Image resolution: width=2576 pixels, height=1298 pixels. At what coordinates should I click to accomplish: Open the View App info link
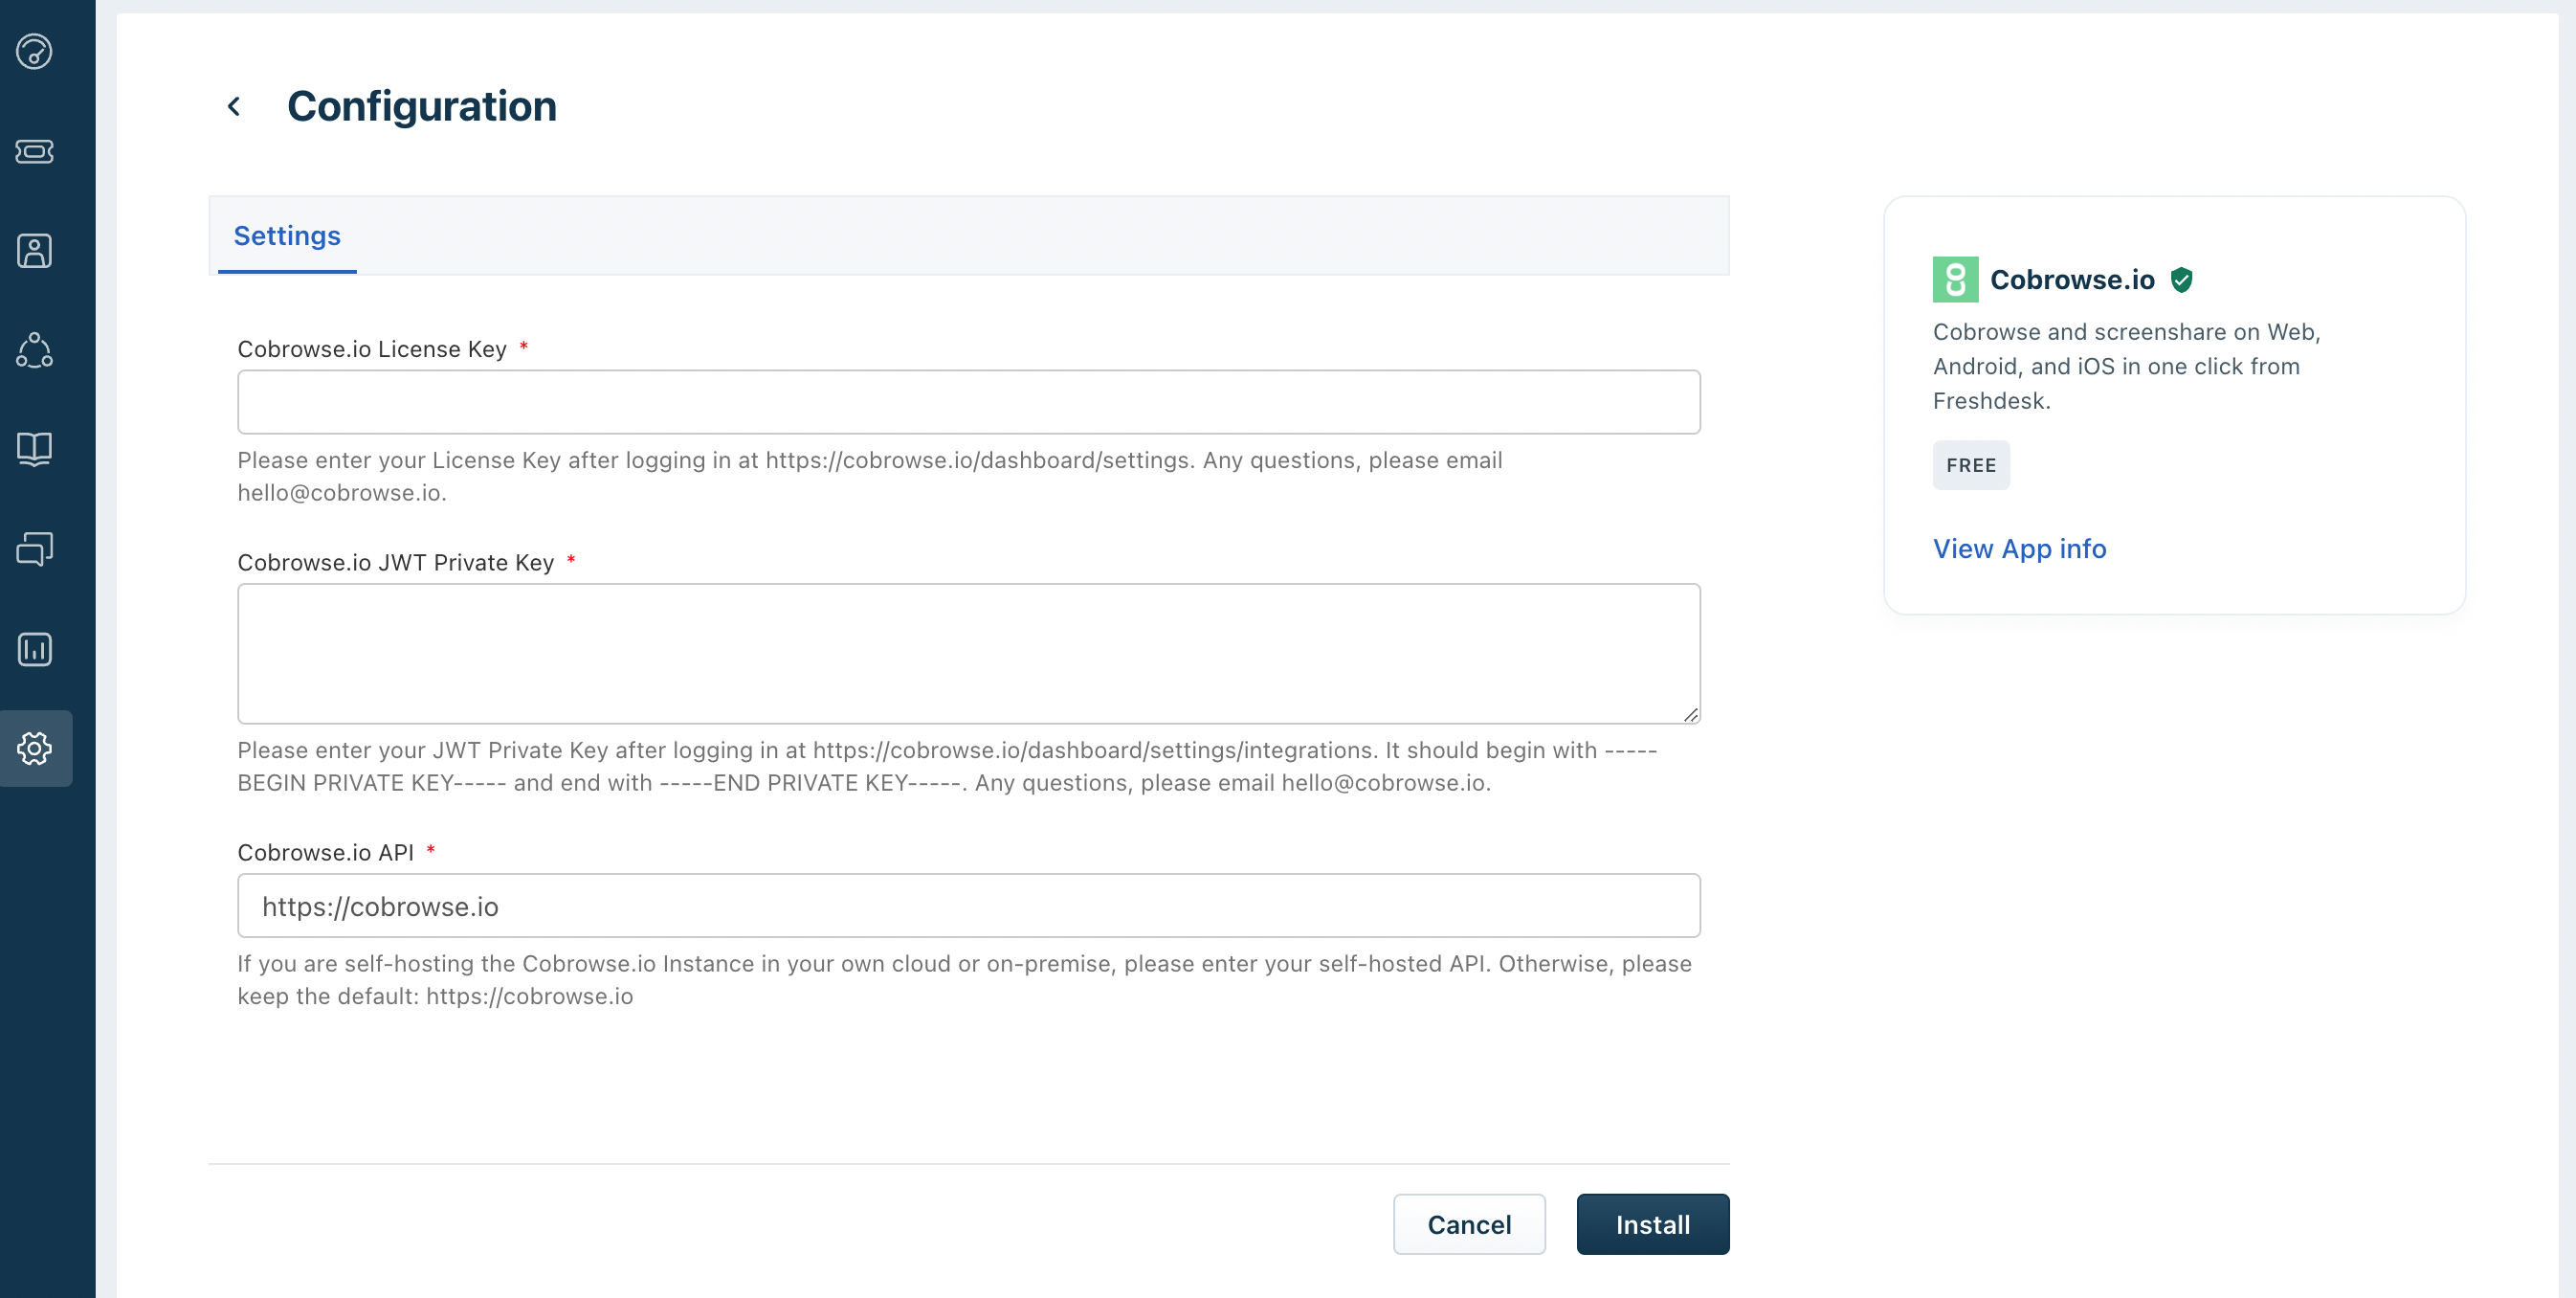coord(2019,548)
